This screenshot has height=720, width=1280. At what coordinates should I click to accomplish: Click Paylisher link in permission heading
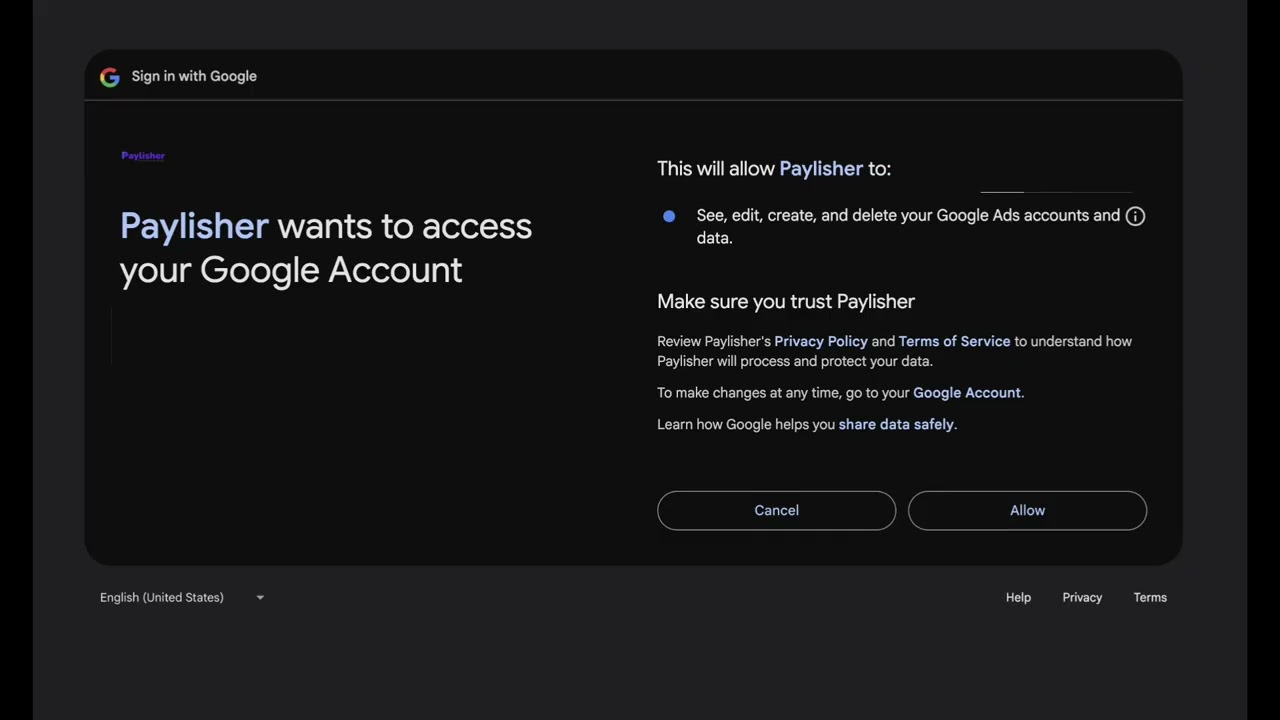click(821, 169)
